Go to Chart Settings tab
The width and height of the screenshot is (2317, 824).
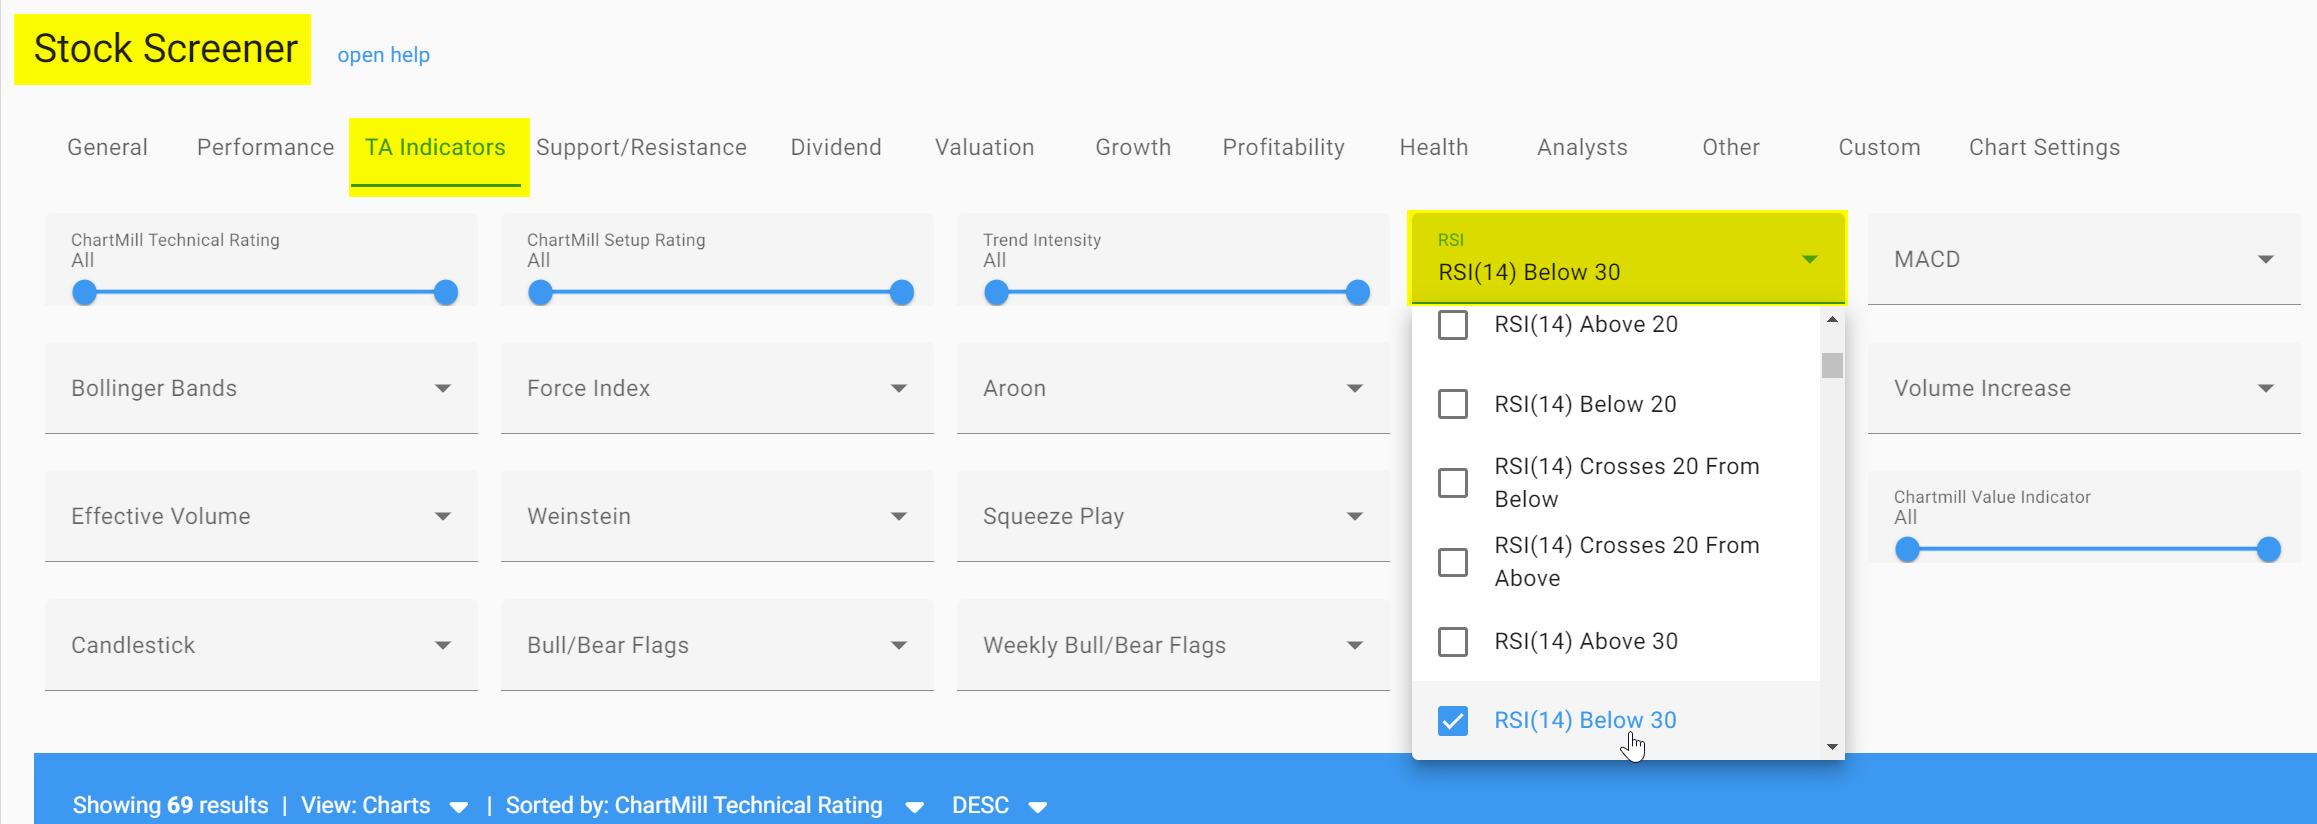click(2044, 147)
